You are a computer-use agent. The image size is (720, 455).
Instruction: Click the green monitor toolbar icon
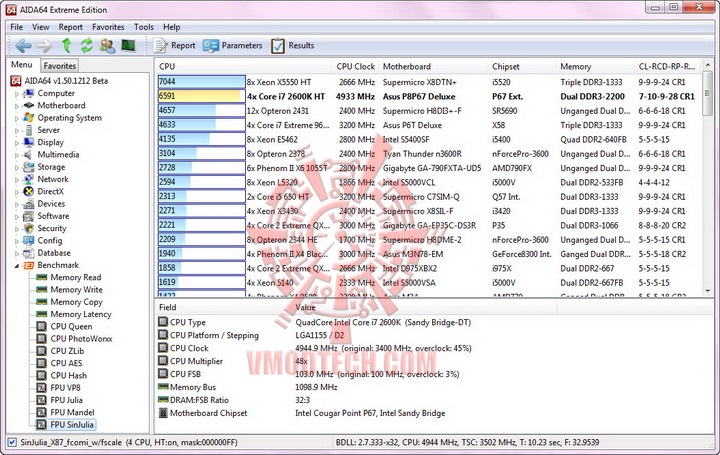pos(128,45)
